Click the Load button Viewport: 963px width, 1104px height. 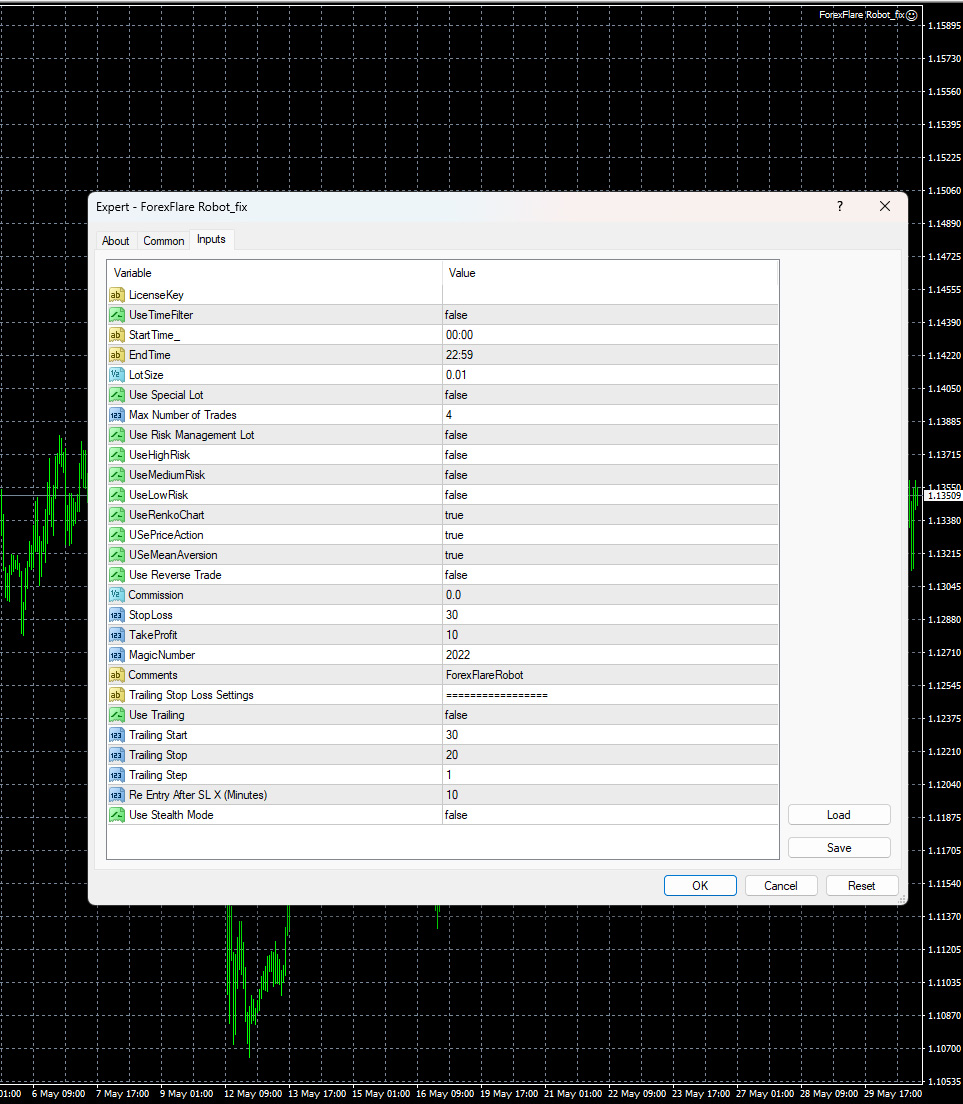coord(839,815)
